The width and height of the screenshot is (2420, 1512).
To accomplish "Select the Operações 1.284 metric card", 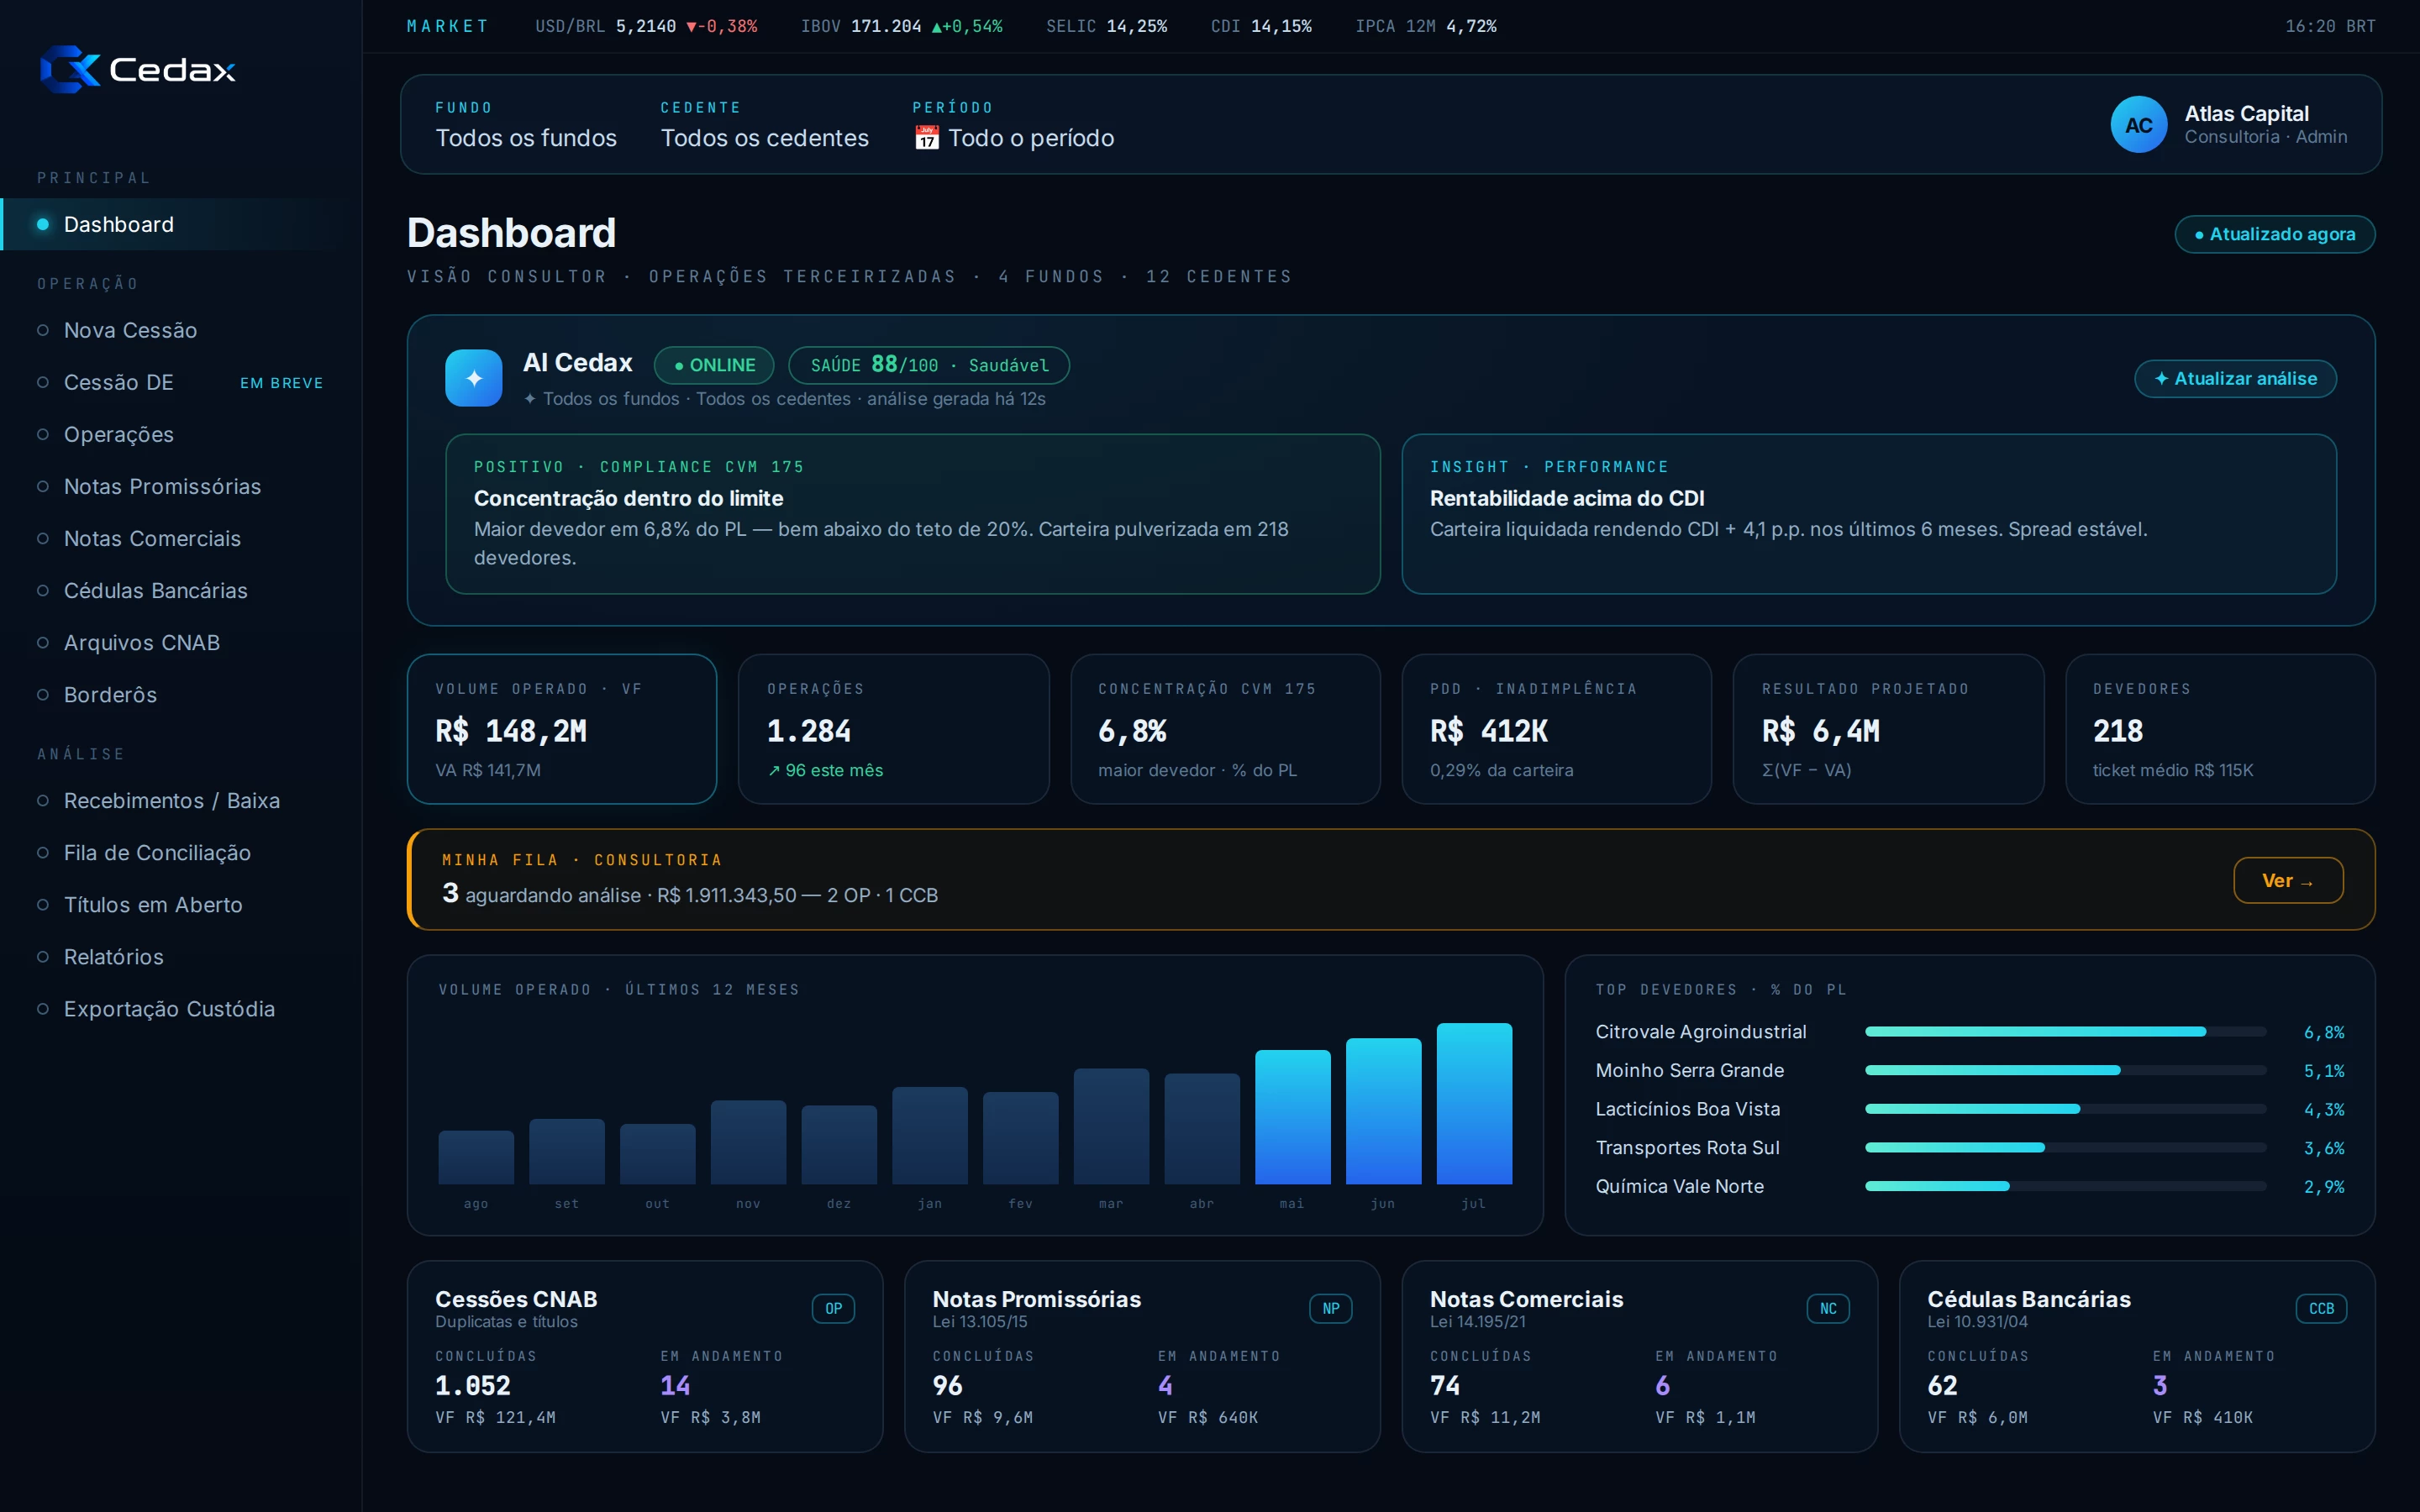I will (x=894, y=729).
